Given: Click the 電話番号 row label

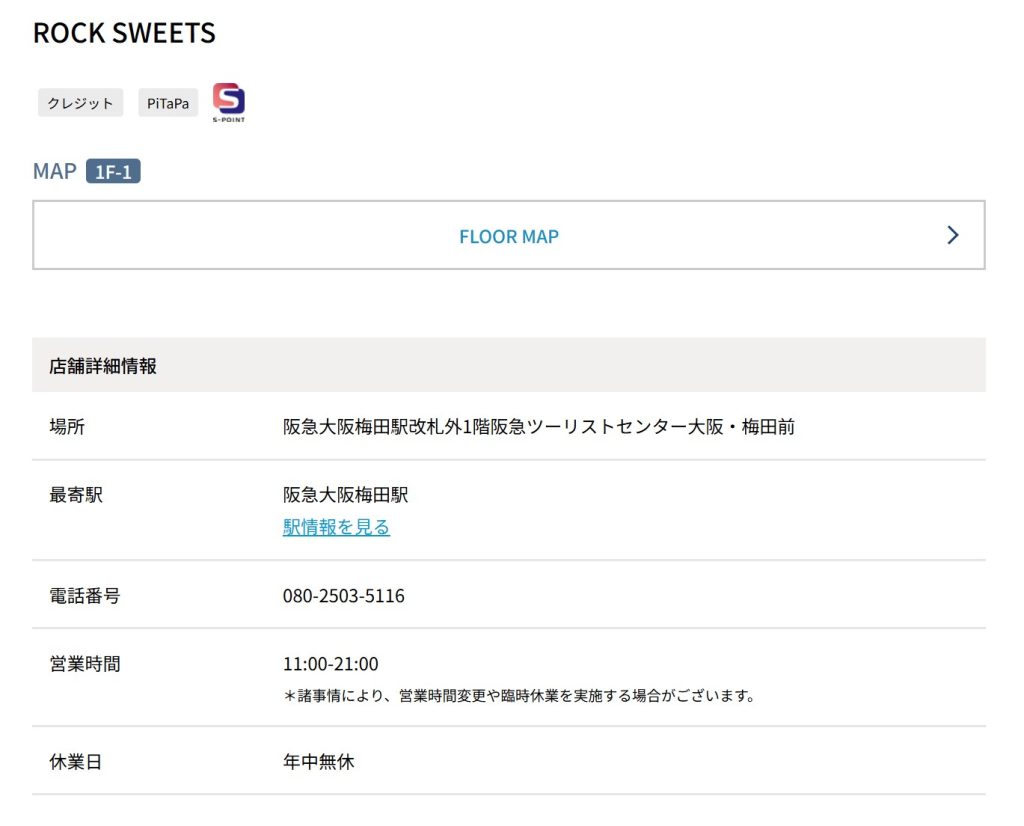Looking at the screenshot, I should pos(85,596).
